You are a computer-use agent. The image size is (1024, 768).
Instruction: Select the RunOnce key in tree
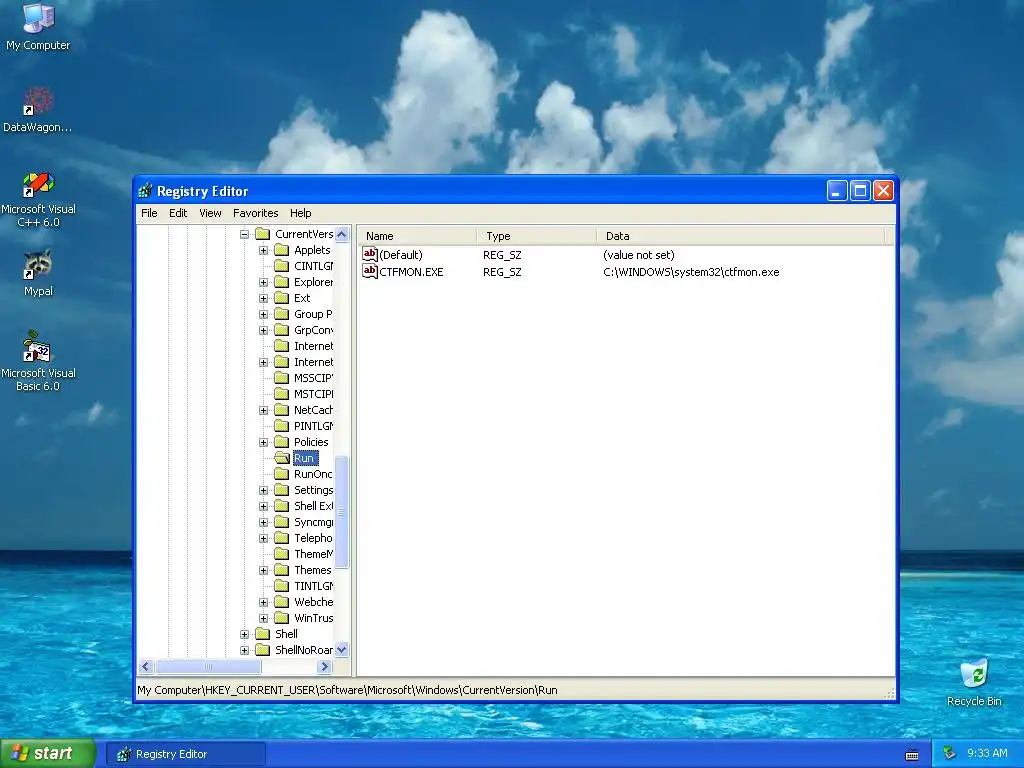tap(313, 474)
